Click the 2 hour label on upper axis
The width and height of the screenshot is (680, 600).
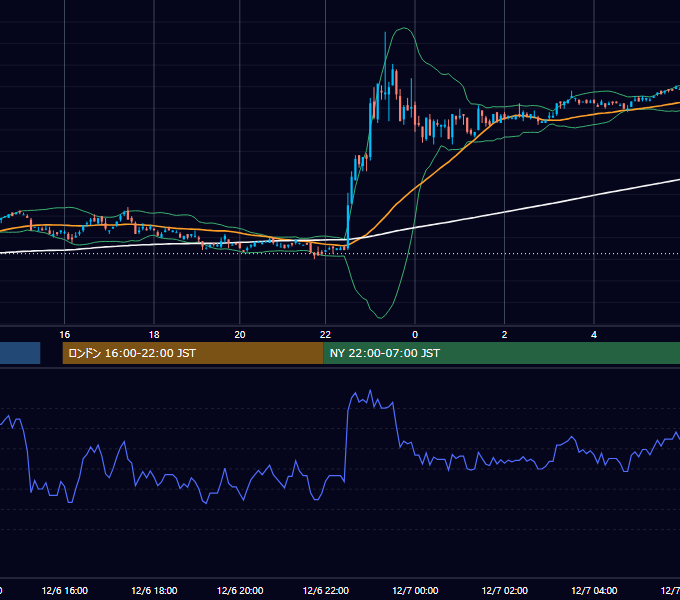504,335
